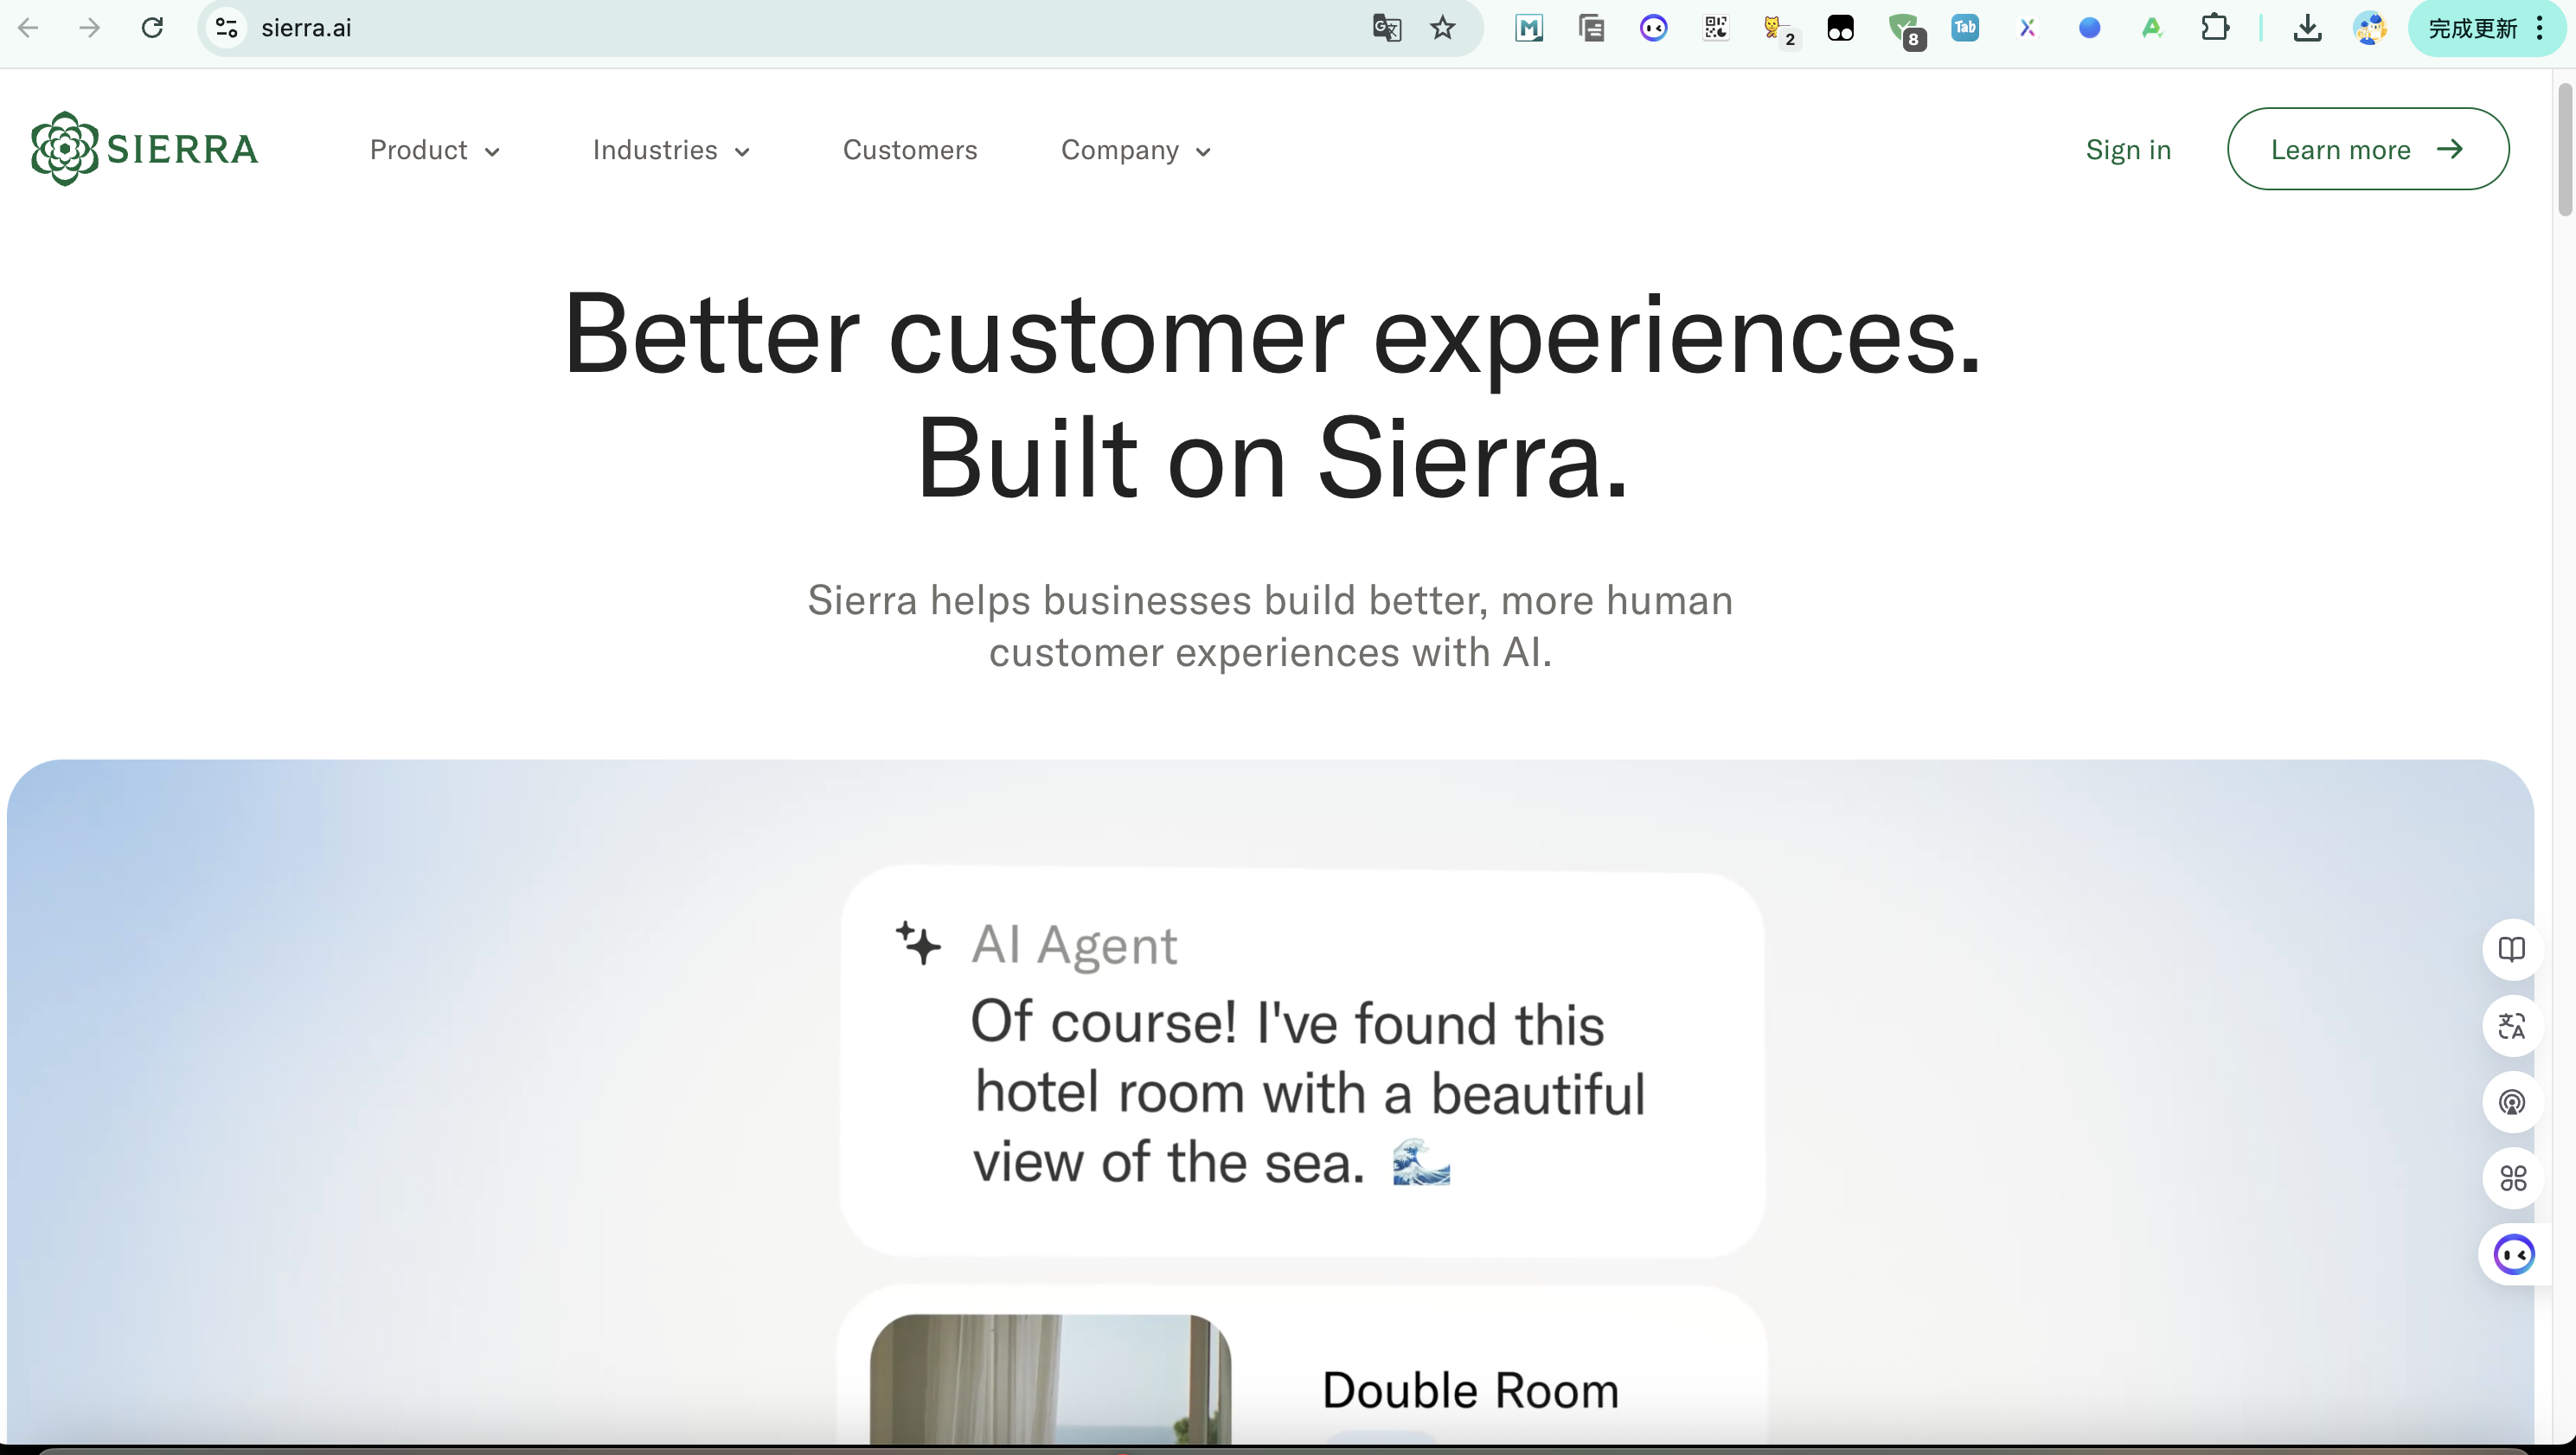Open the blue Tab extension
The width and height of the screenshot is (2576, 1455).
tap(1965, 28)
